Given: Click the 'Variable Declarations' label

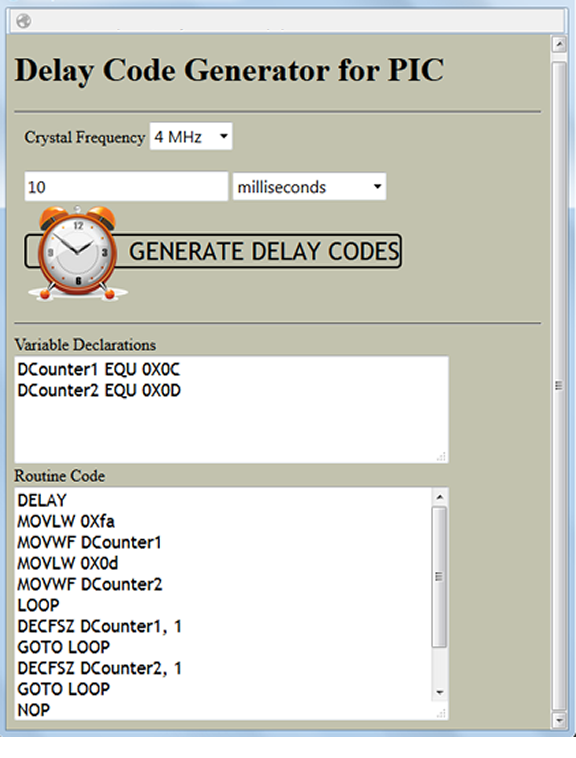Looking at the screenshot, I should [x=85, y=345].
